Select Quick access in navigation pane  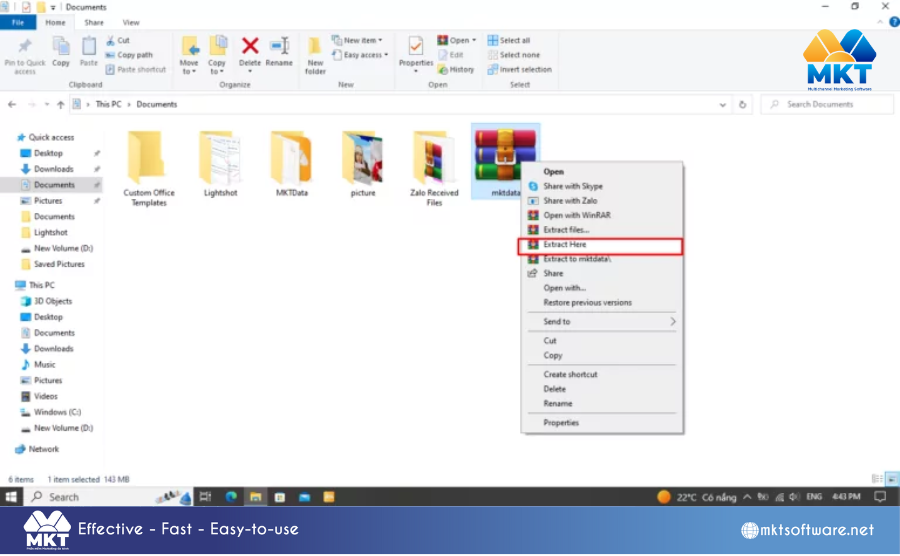tap(46, 137)
